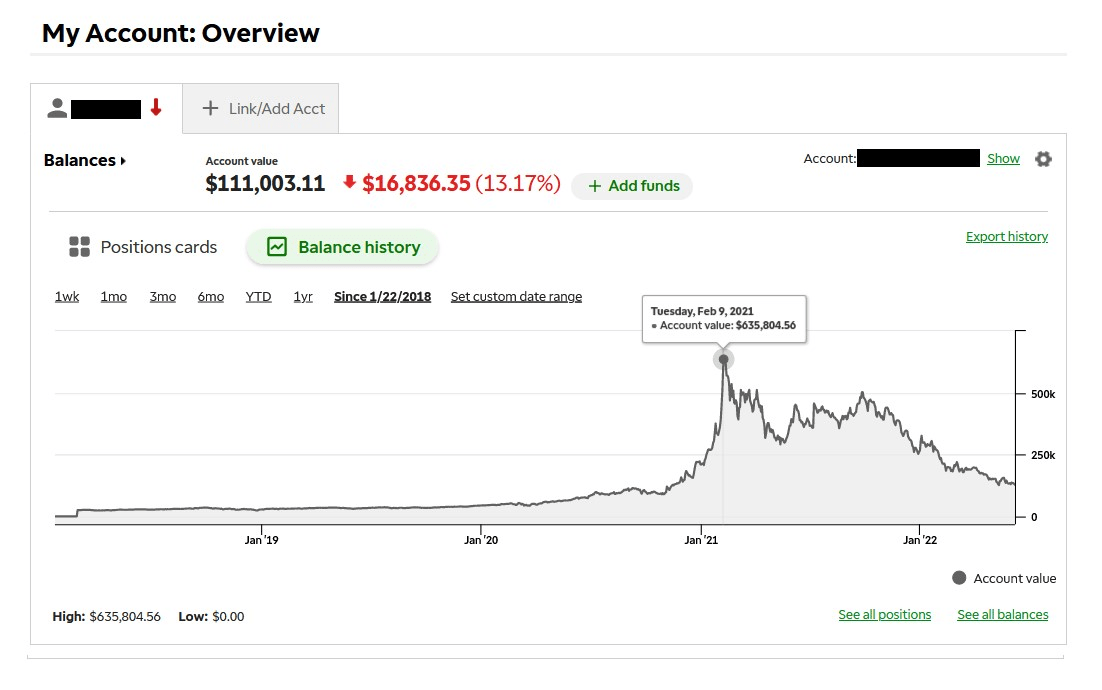Click the plus icon on Link/Add Acct
Screen dimensions: 1102x690
pyautogui.click(x=210, y=108)
